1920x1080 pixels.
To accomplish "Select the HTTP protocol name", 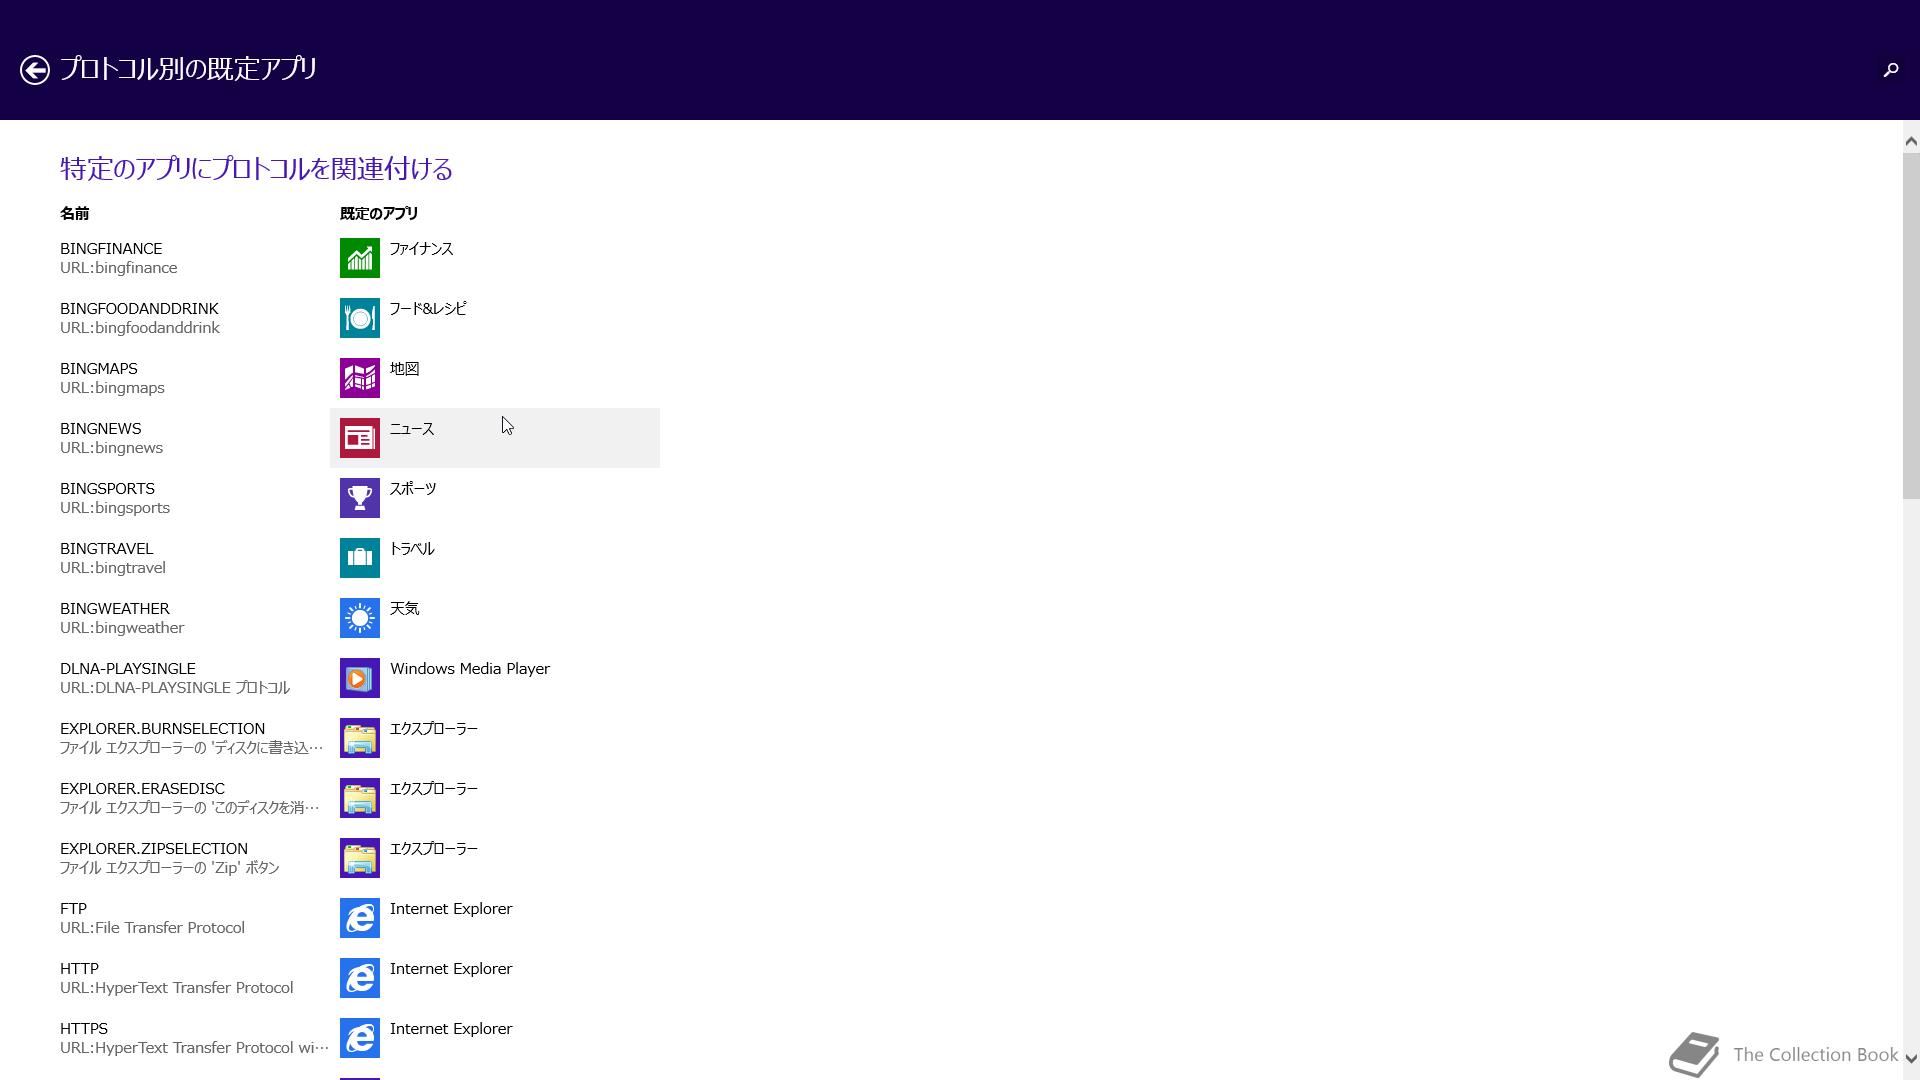I will click(x=79, y=969).
